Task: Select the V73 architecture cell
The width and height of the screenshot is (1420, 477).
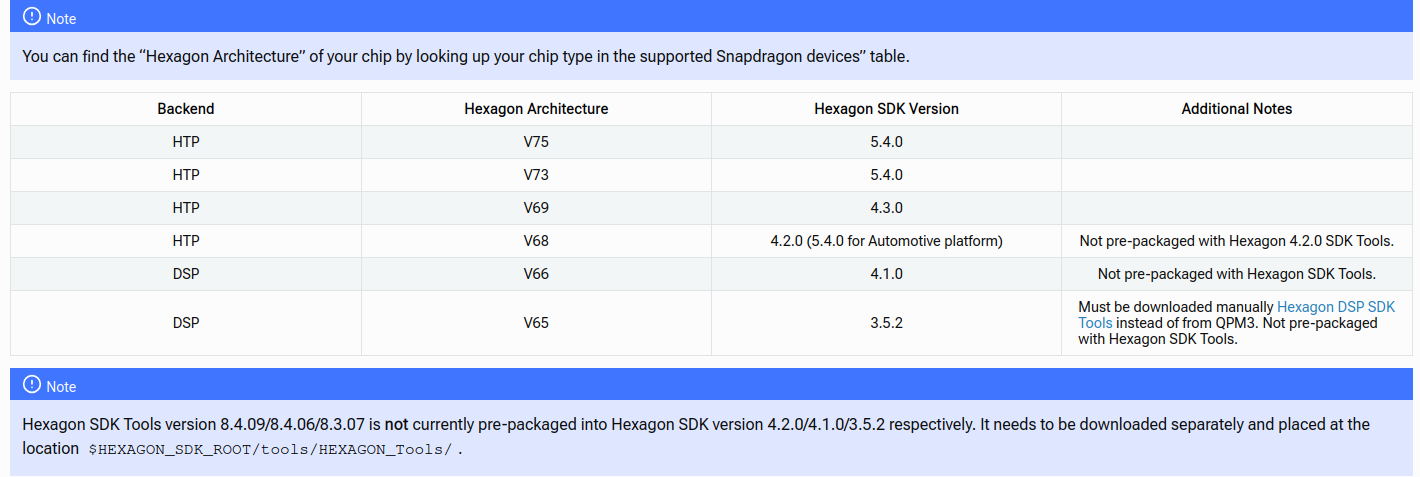Action: (x=536, y=175)
